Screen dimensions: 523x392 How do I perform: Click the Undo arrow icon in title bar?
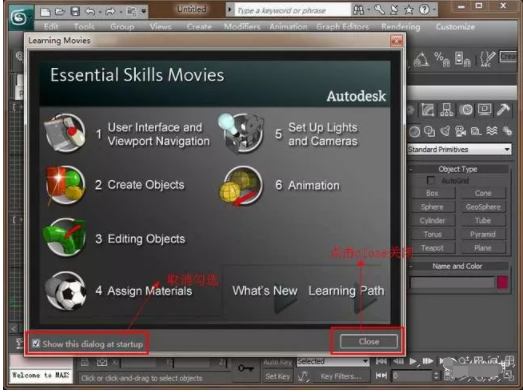(x=90, y=12)
